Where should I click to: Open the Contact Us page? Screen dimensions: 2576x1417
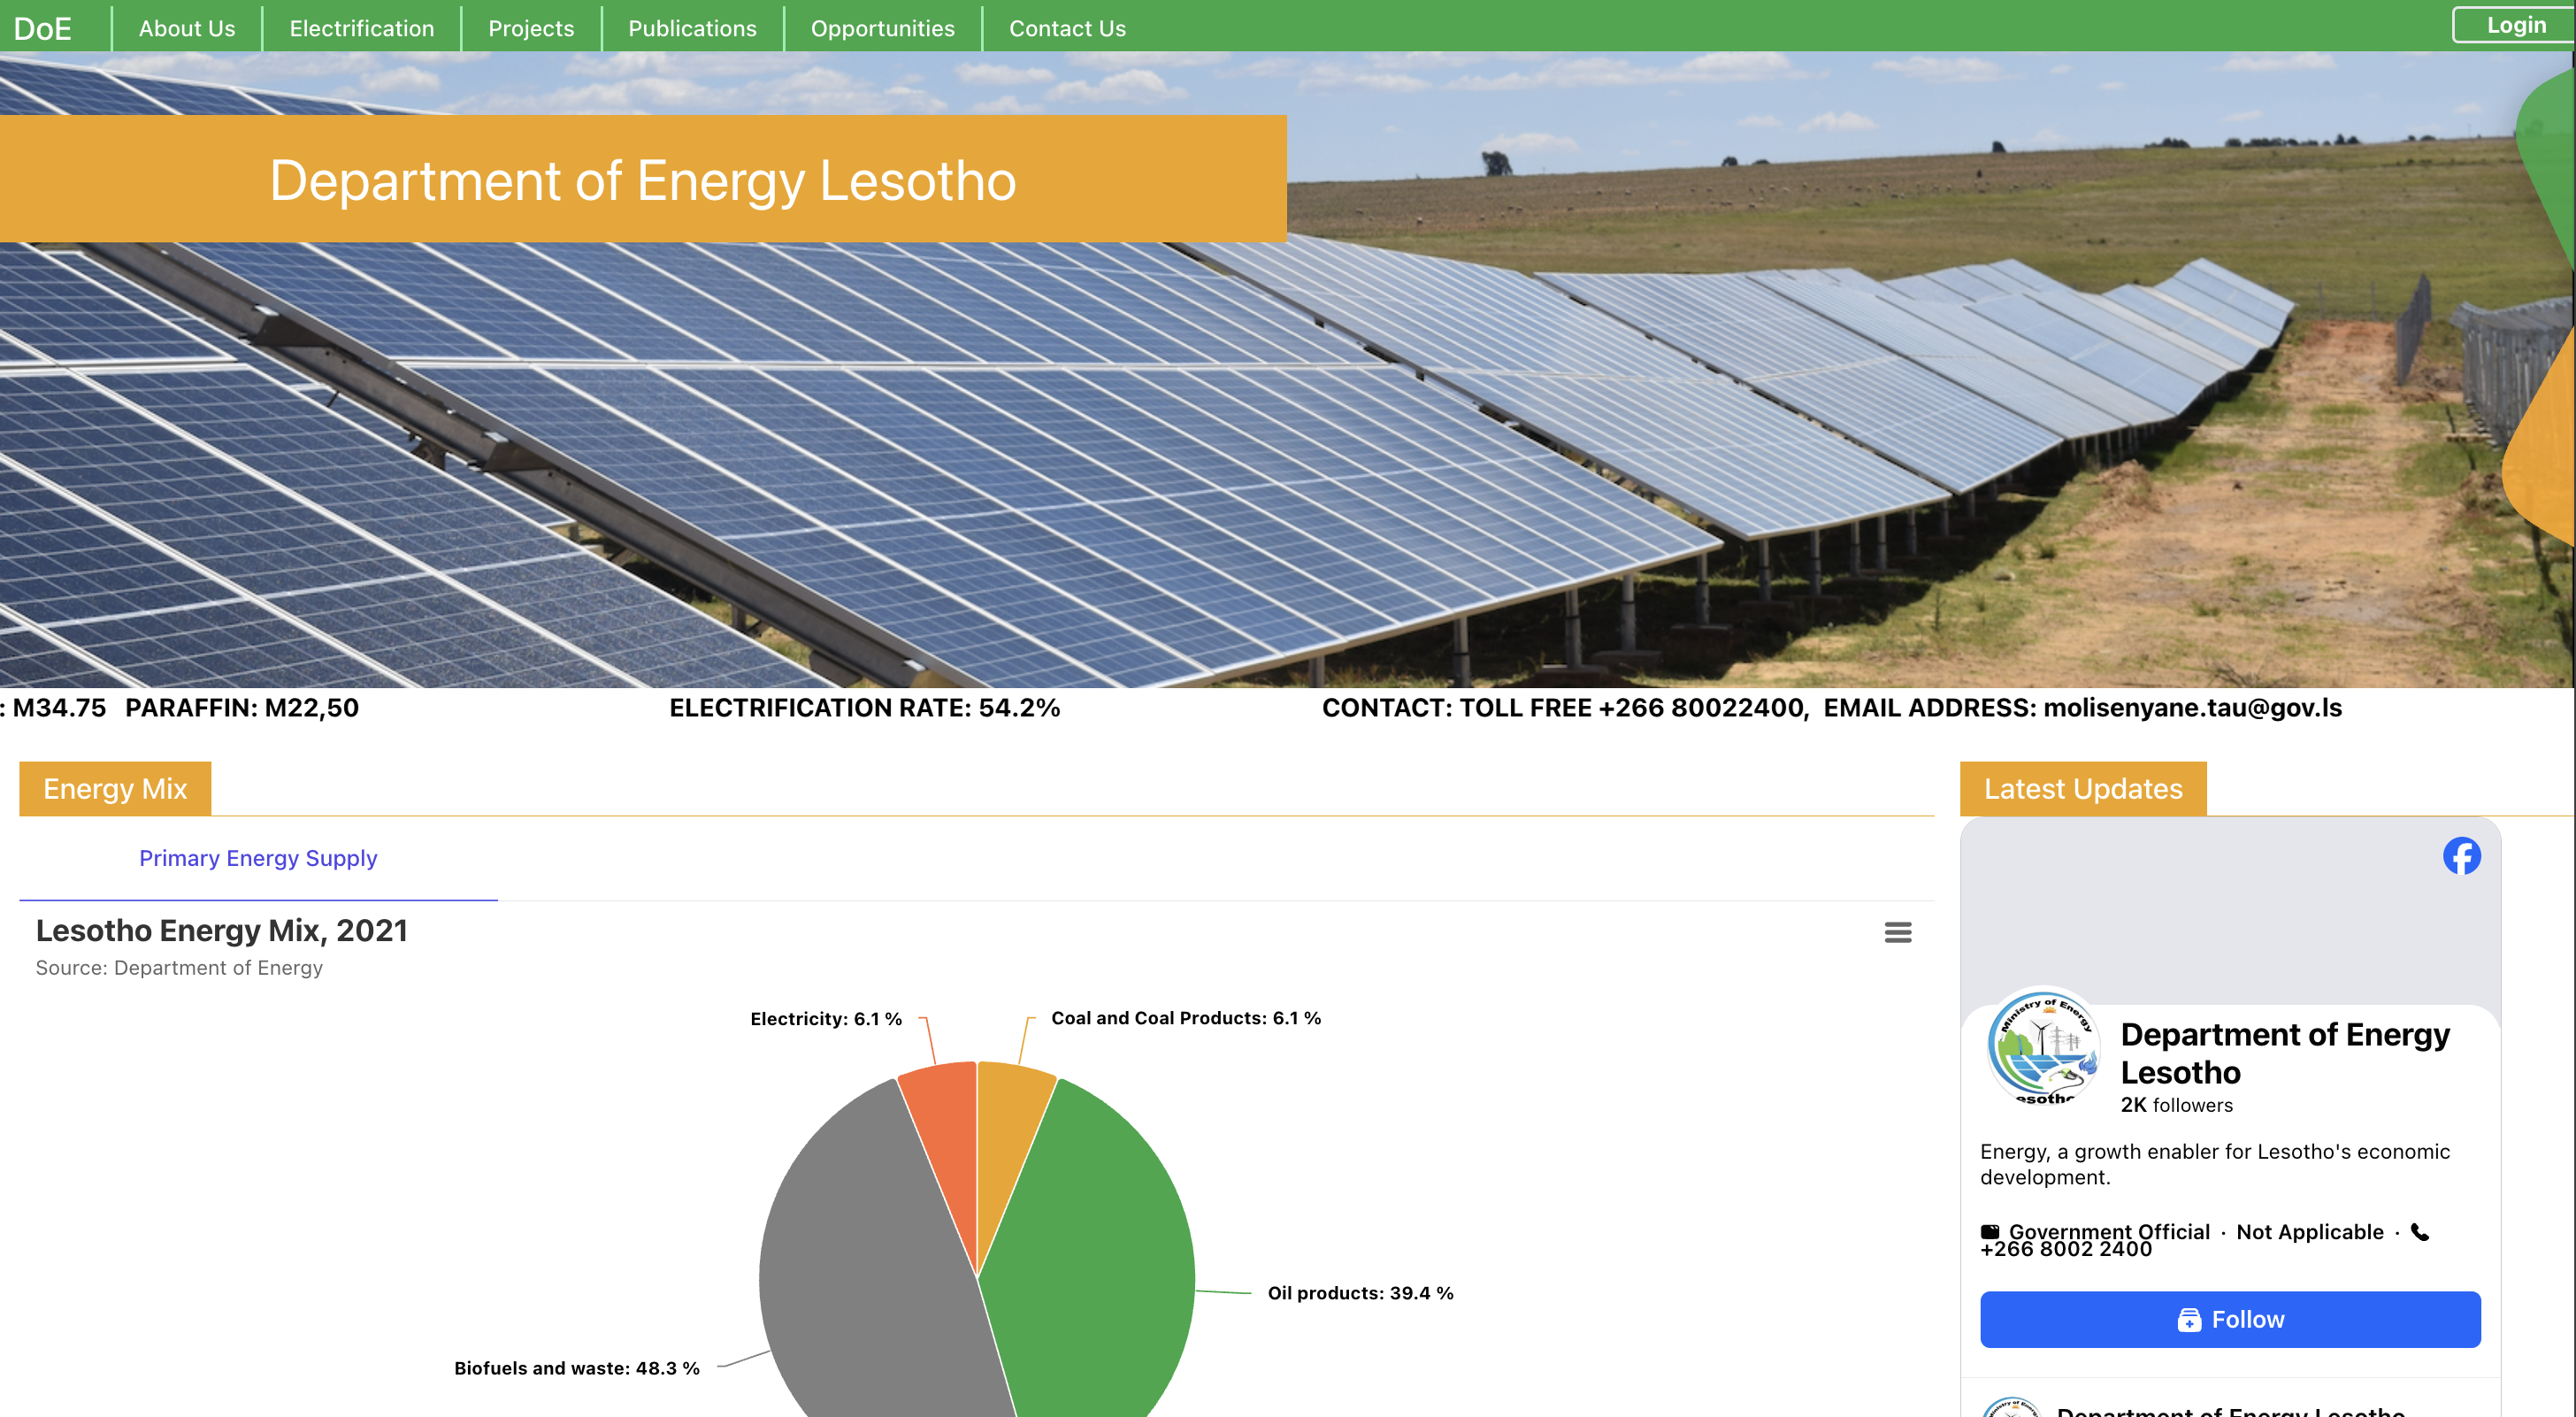1067,28
